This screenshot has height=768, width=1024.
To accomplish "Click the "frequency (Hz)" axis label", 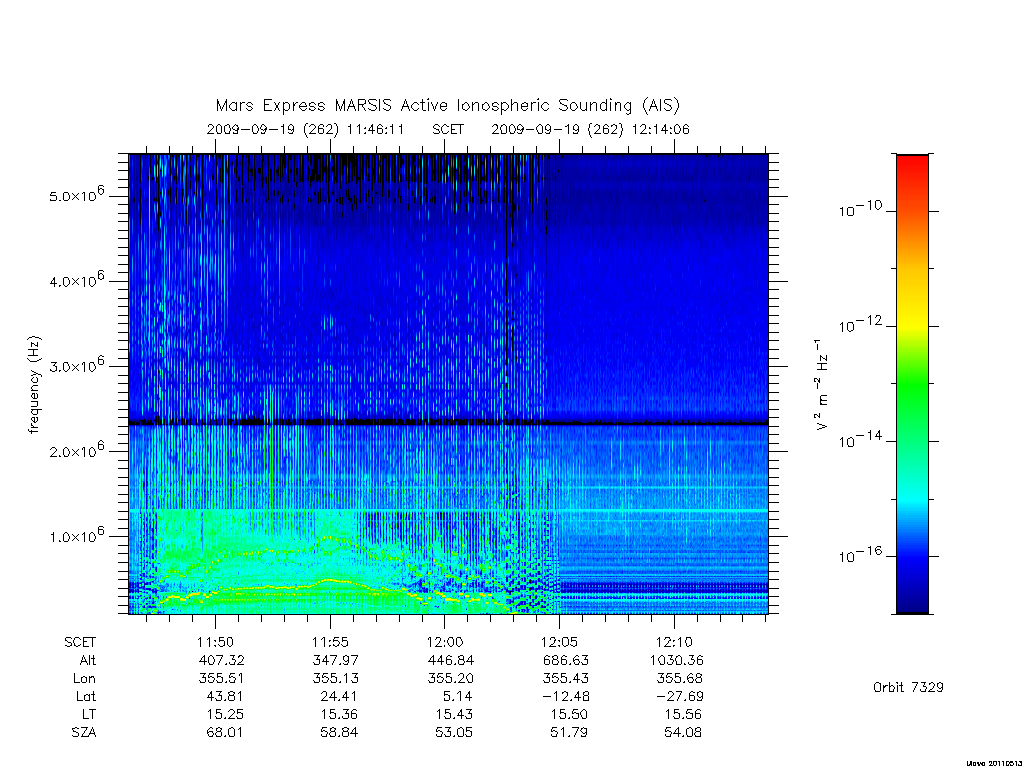I will pos(35,385).
